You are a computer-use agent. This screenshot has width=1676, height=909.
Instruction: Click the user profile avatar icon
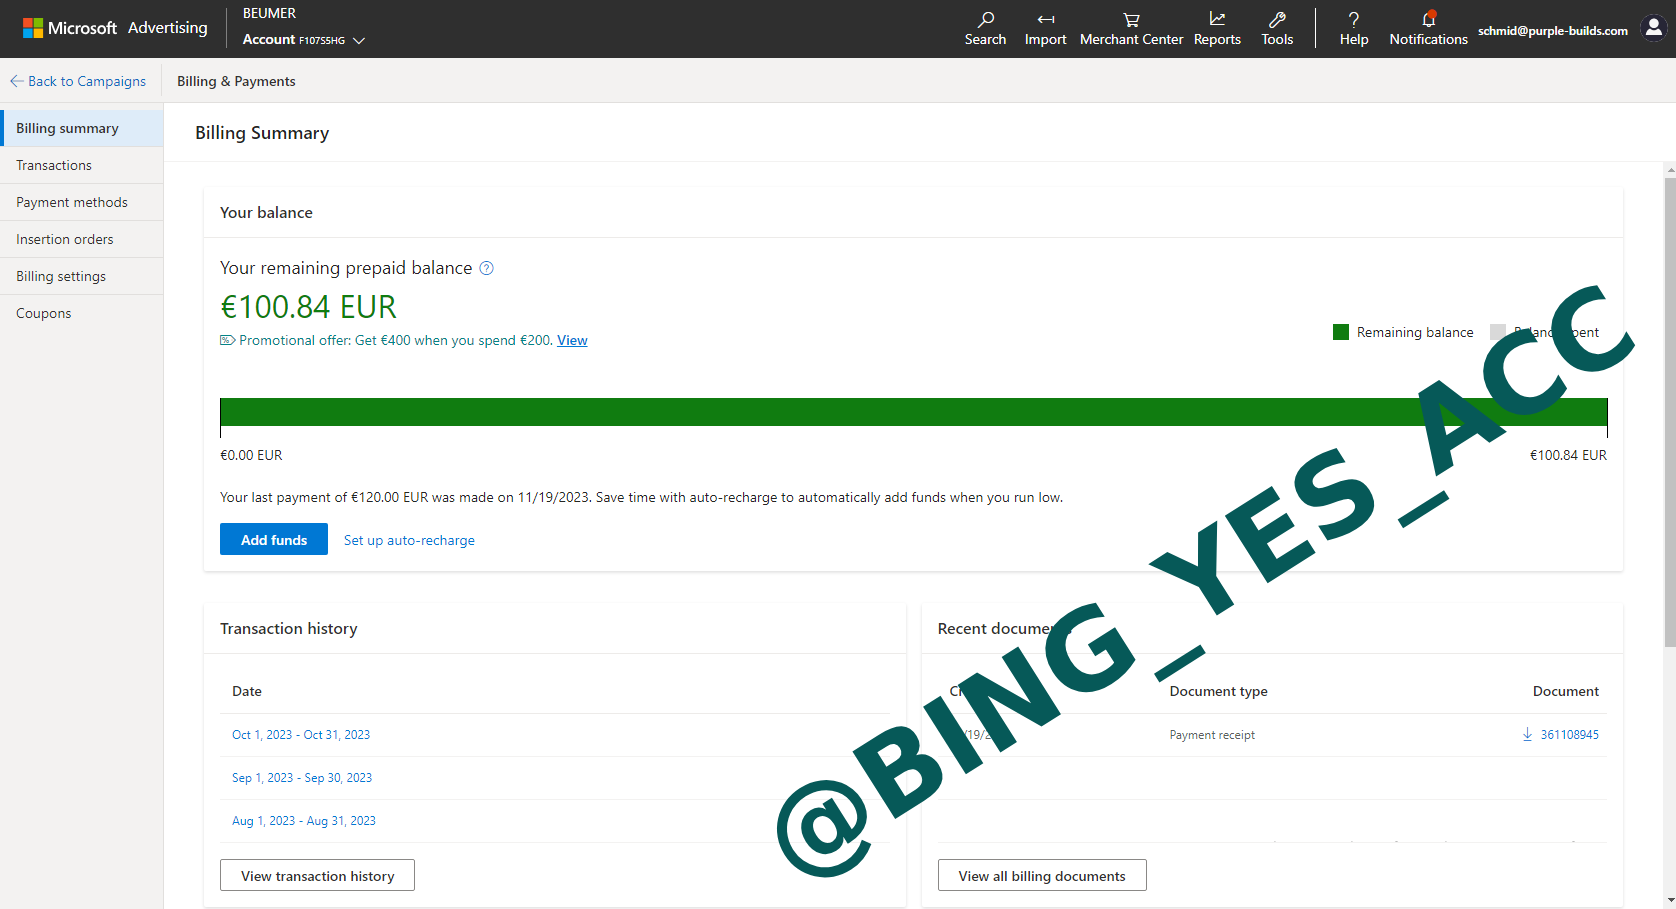(x=1654, y=29)
